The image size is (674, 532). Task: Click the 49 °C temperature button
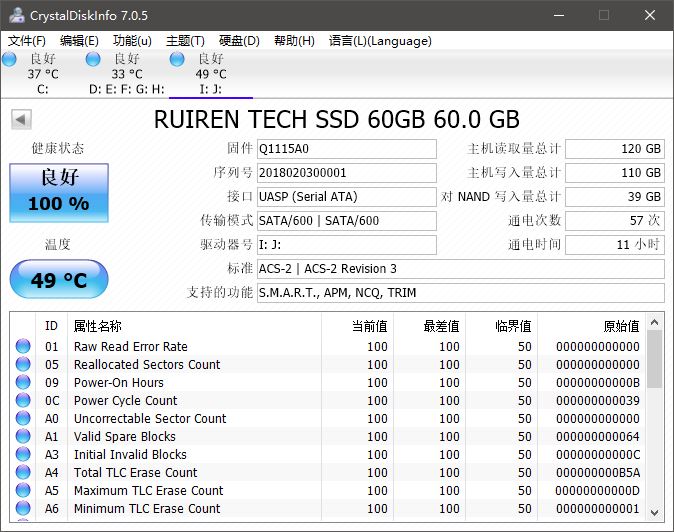click(x=59, y=279)
